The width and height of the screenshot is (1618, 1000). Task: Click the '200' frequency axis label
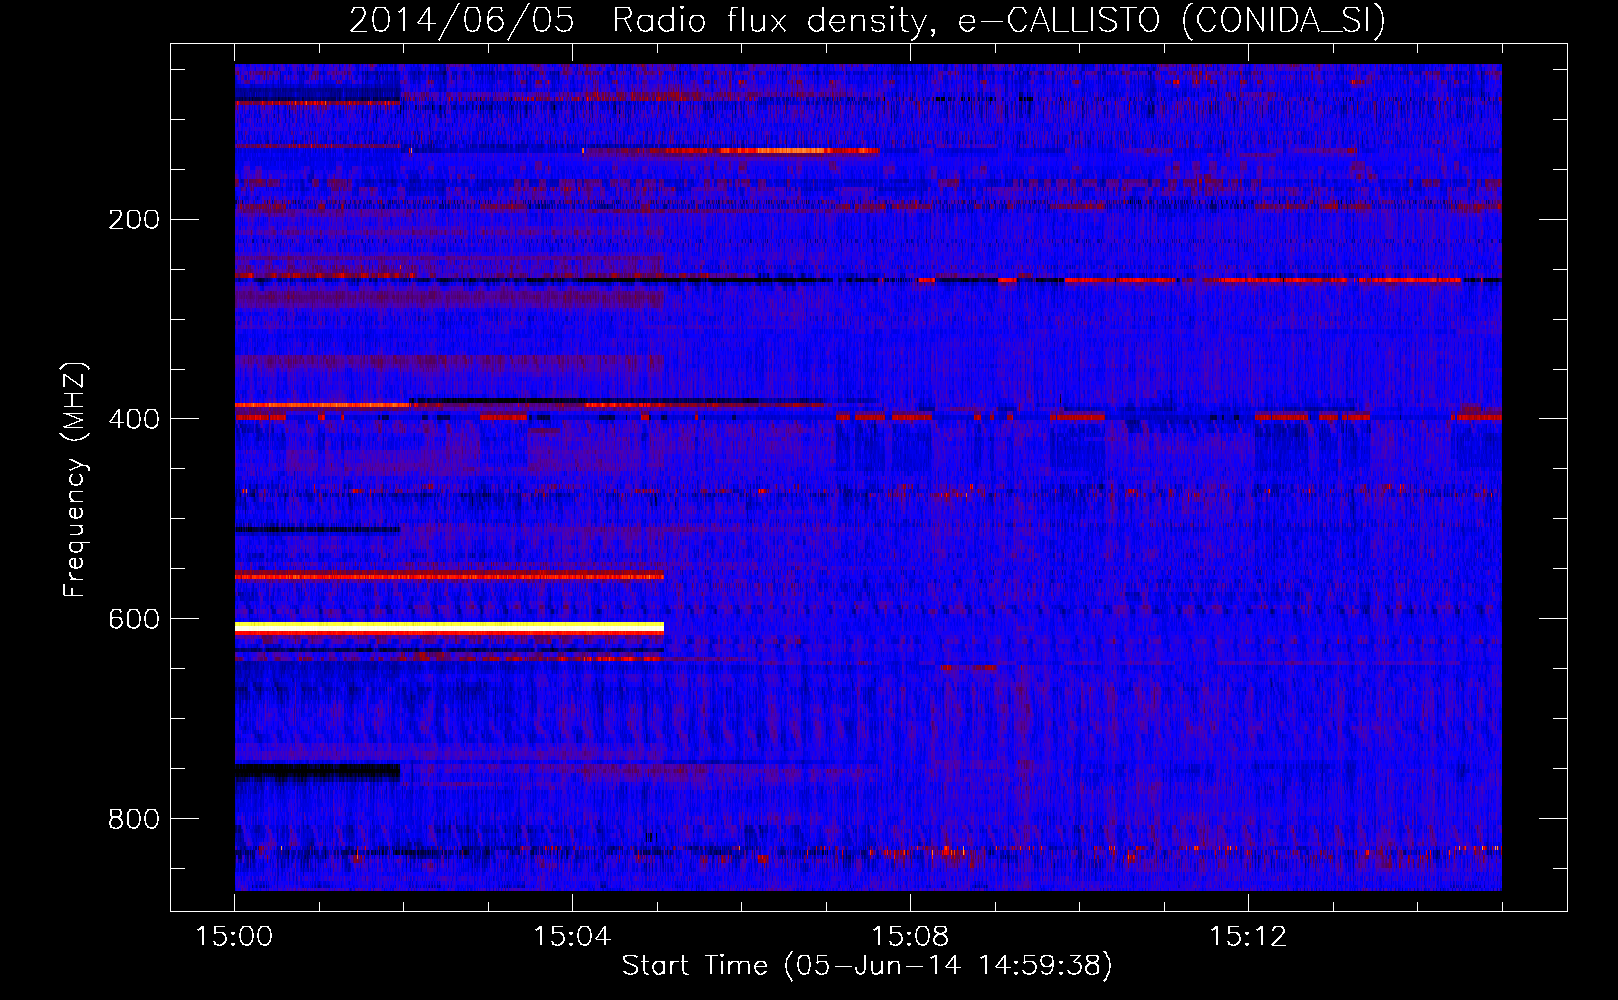[x=133, y=220]
